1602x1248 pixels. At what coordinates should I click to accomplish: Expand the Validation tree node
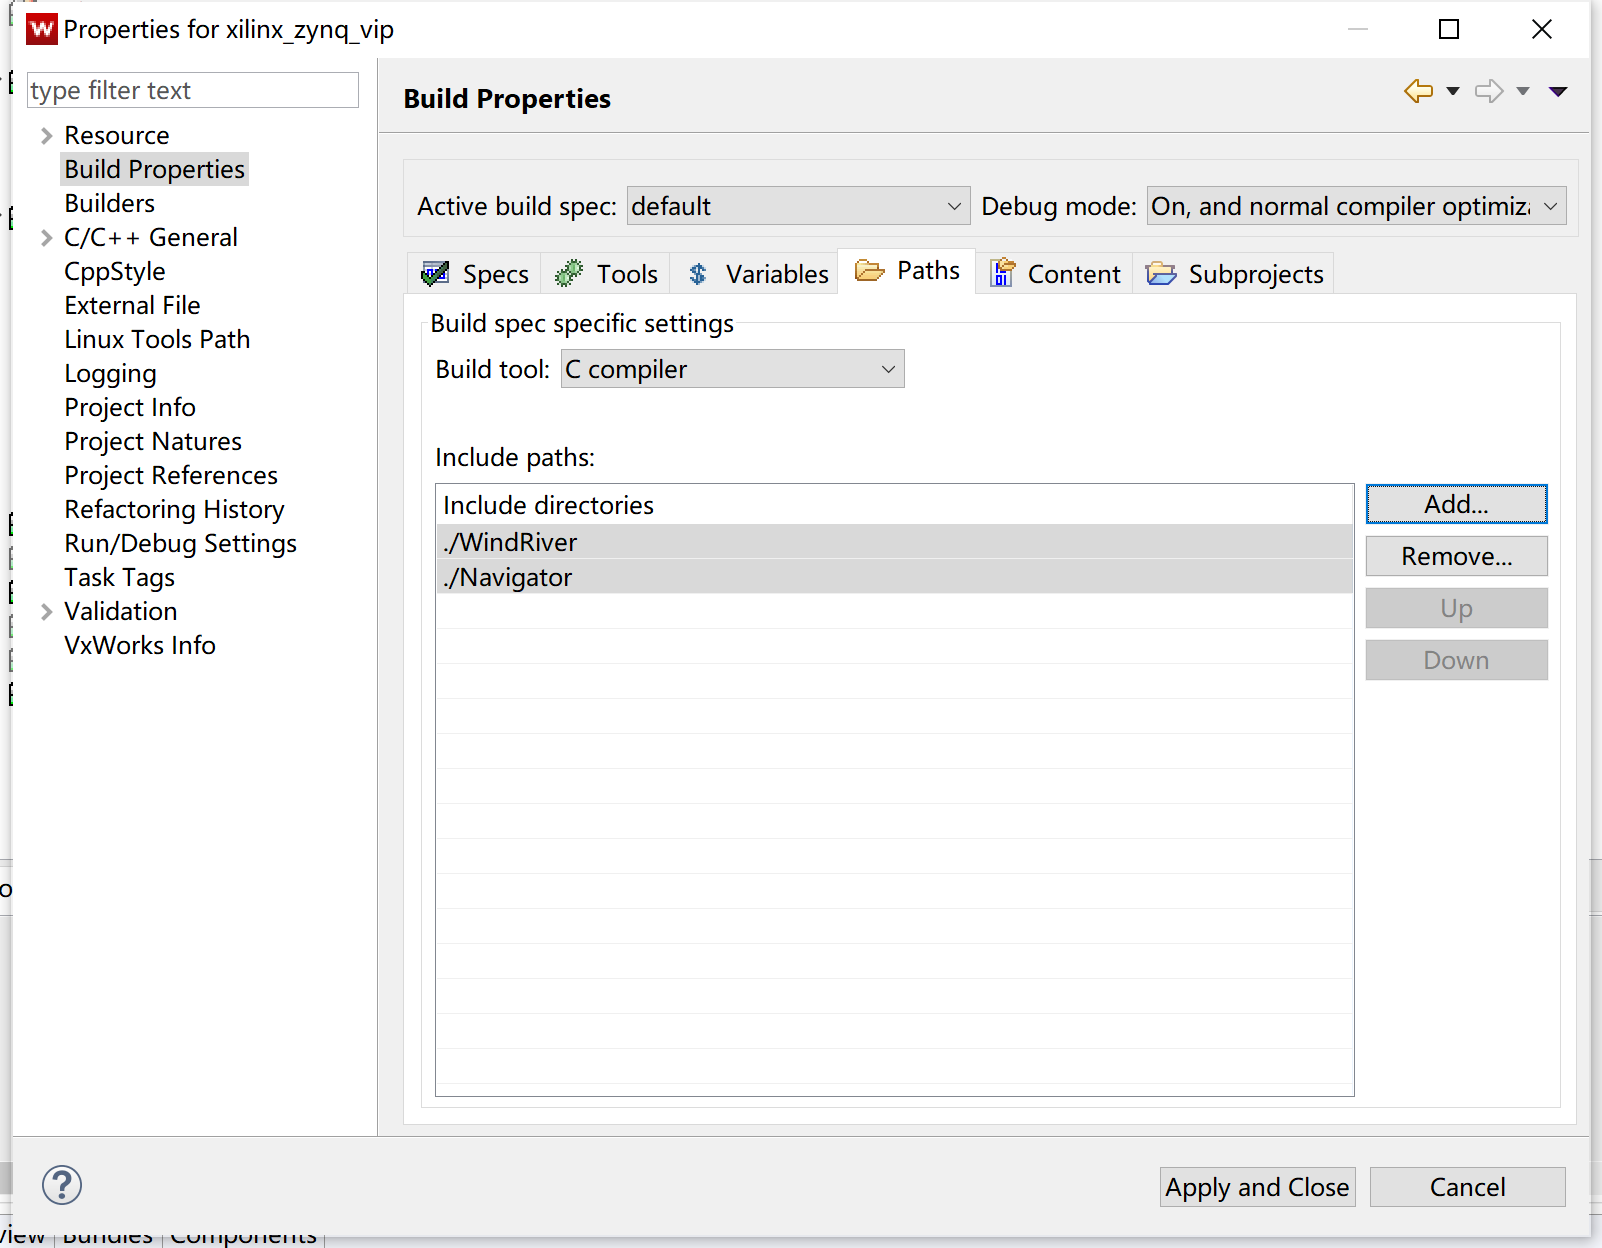(46, 612)
